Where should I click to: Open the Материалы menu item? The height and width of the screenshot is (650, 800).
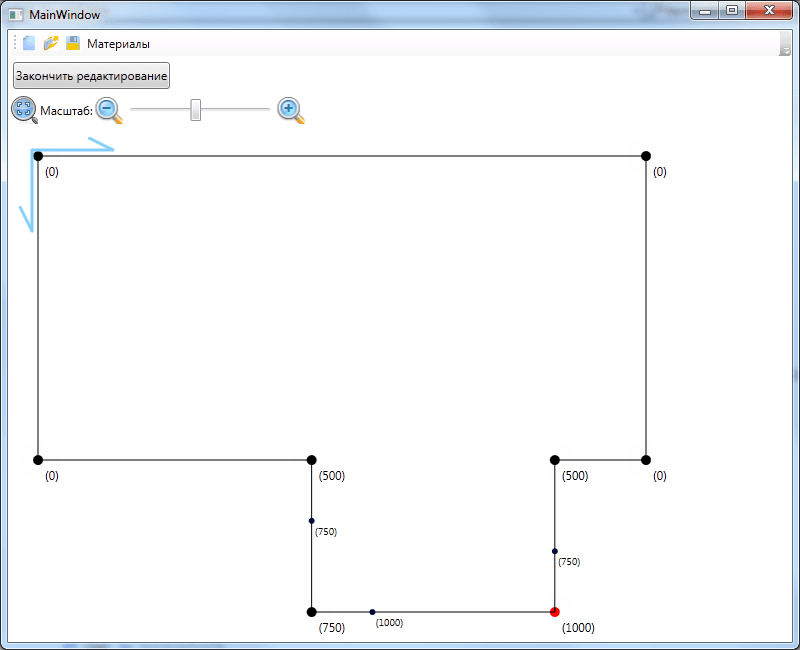click(x=118, y=44)
